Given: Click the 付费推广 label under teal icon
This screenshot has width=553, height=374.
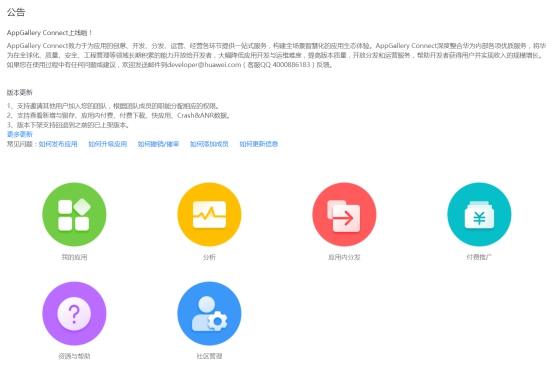Looking at the screenshot, I should point(479,257).
